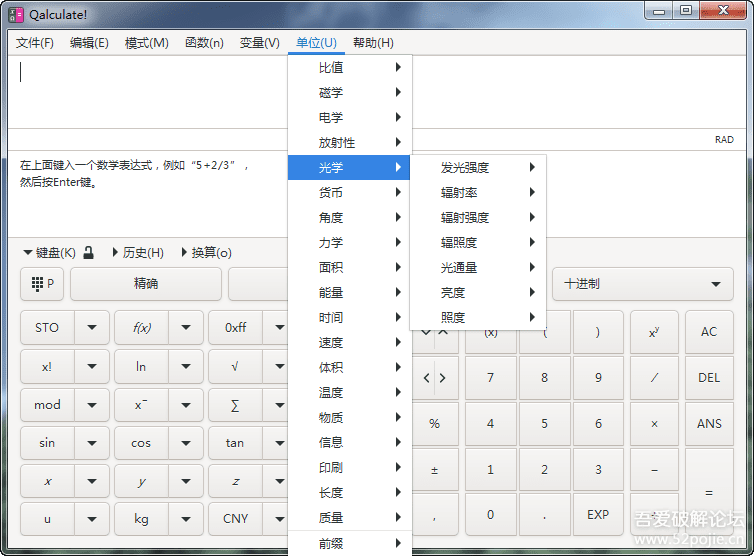The height and width of the screenshot is (556, 754).
Task: Collapse the 键盘(K) keypad expander
Action: tap(49, 253)
